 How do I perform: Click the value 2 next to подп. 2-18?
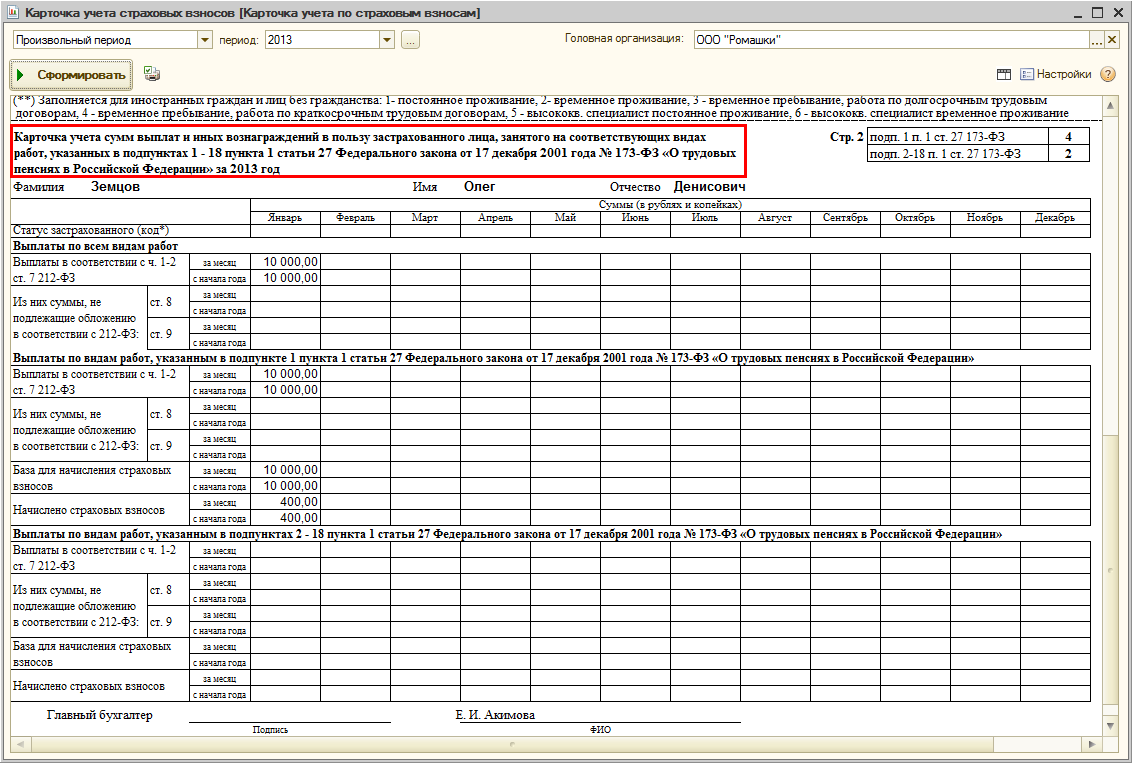pyautogui.click(x=1066, y=153)
